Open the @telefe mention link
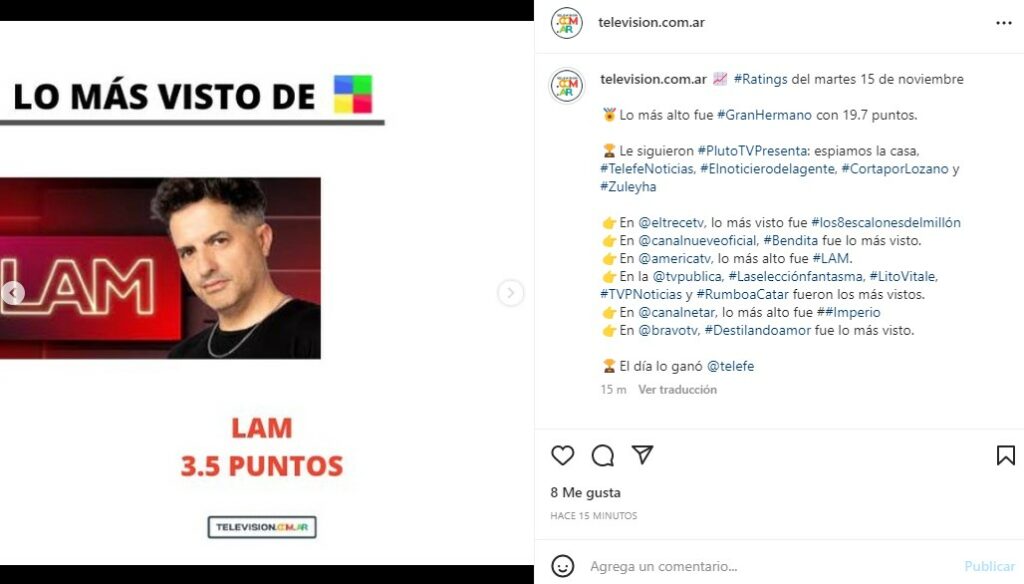This screenshot has width=1024, height=584. [730, 366]
